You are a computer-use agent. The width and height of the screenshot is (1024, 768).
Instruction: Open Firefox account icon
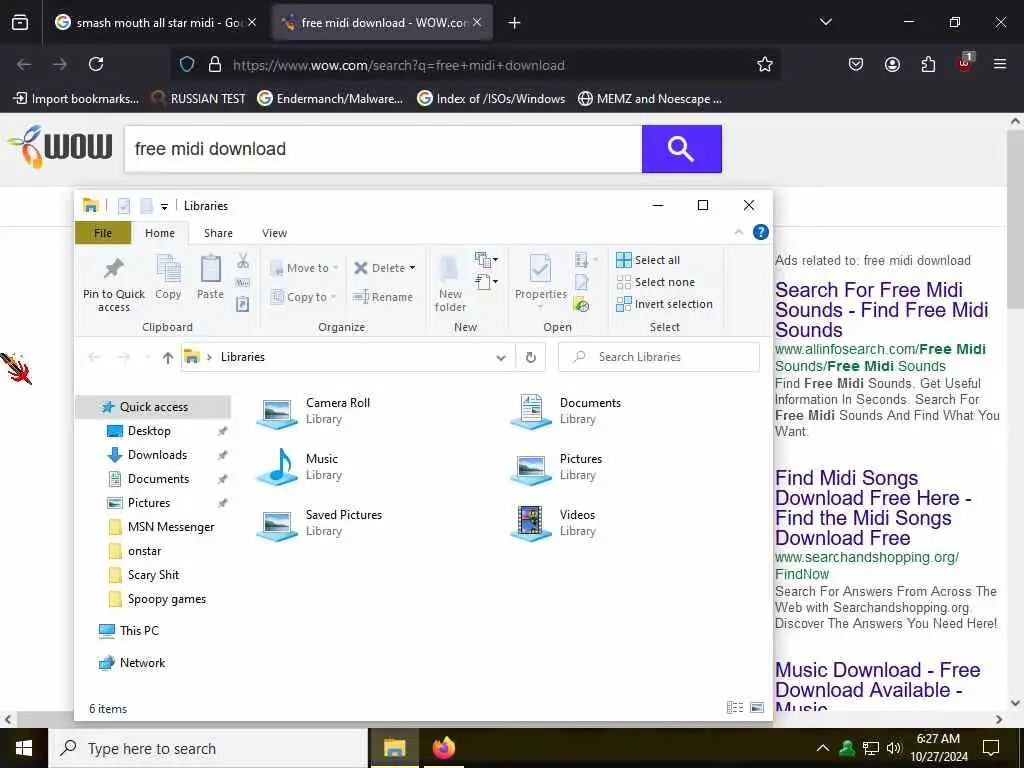pos(892,64)
